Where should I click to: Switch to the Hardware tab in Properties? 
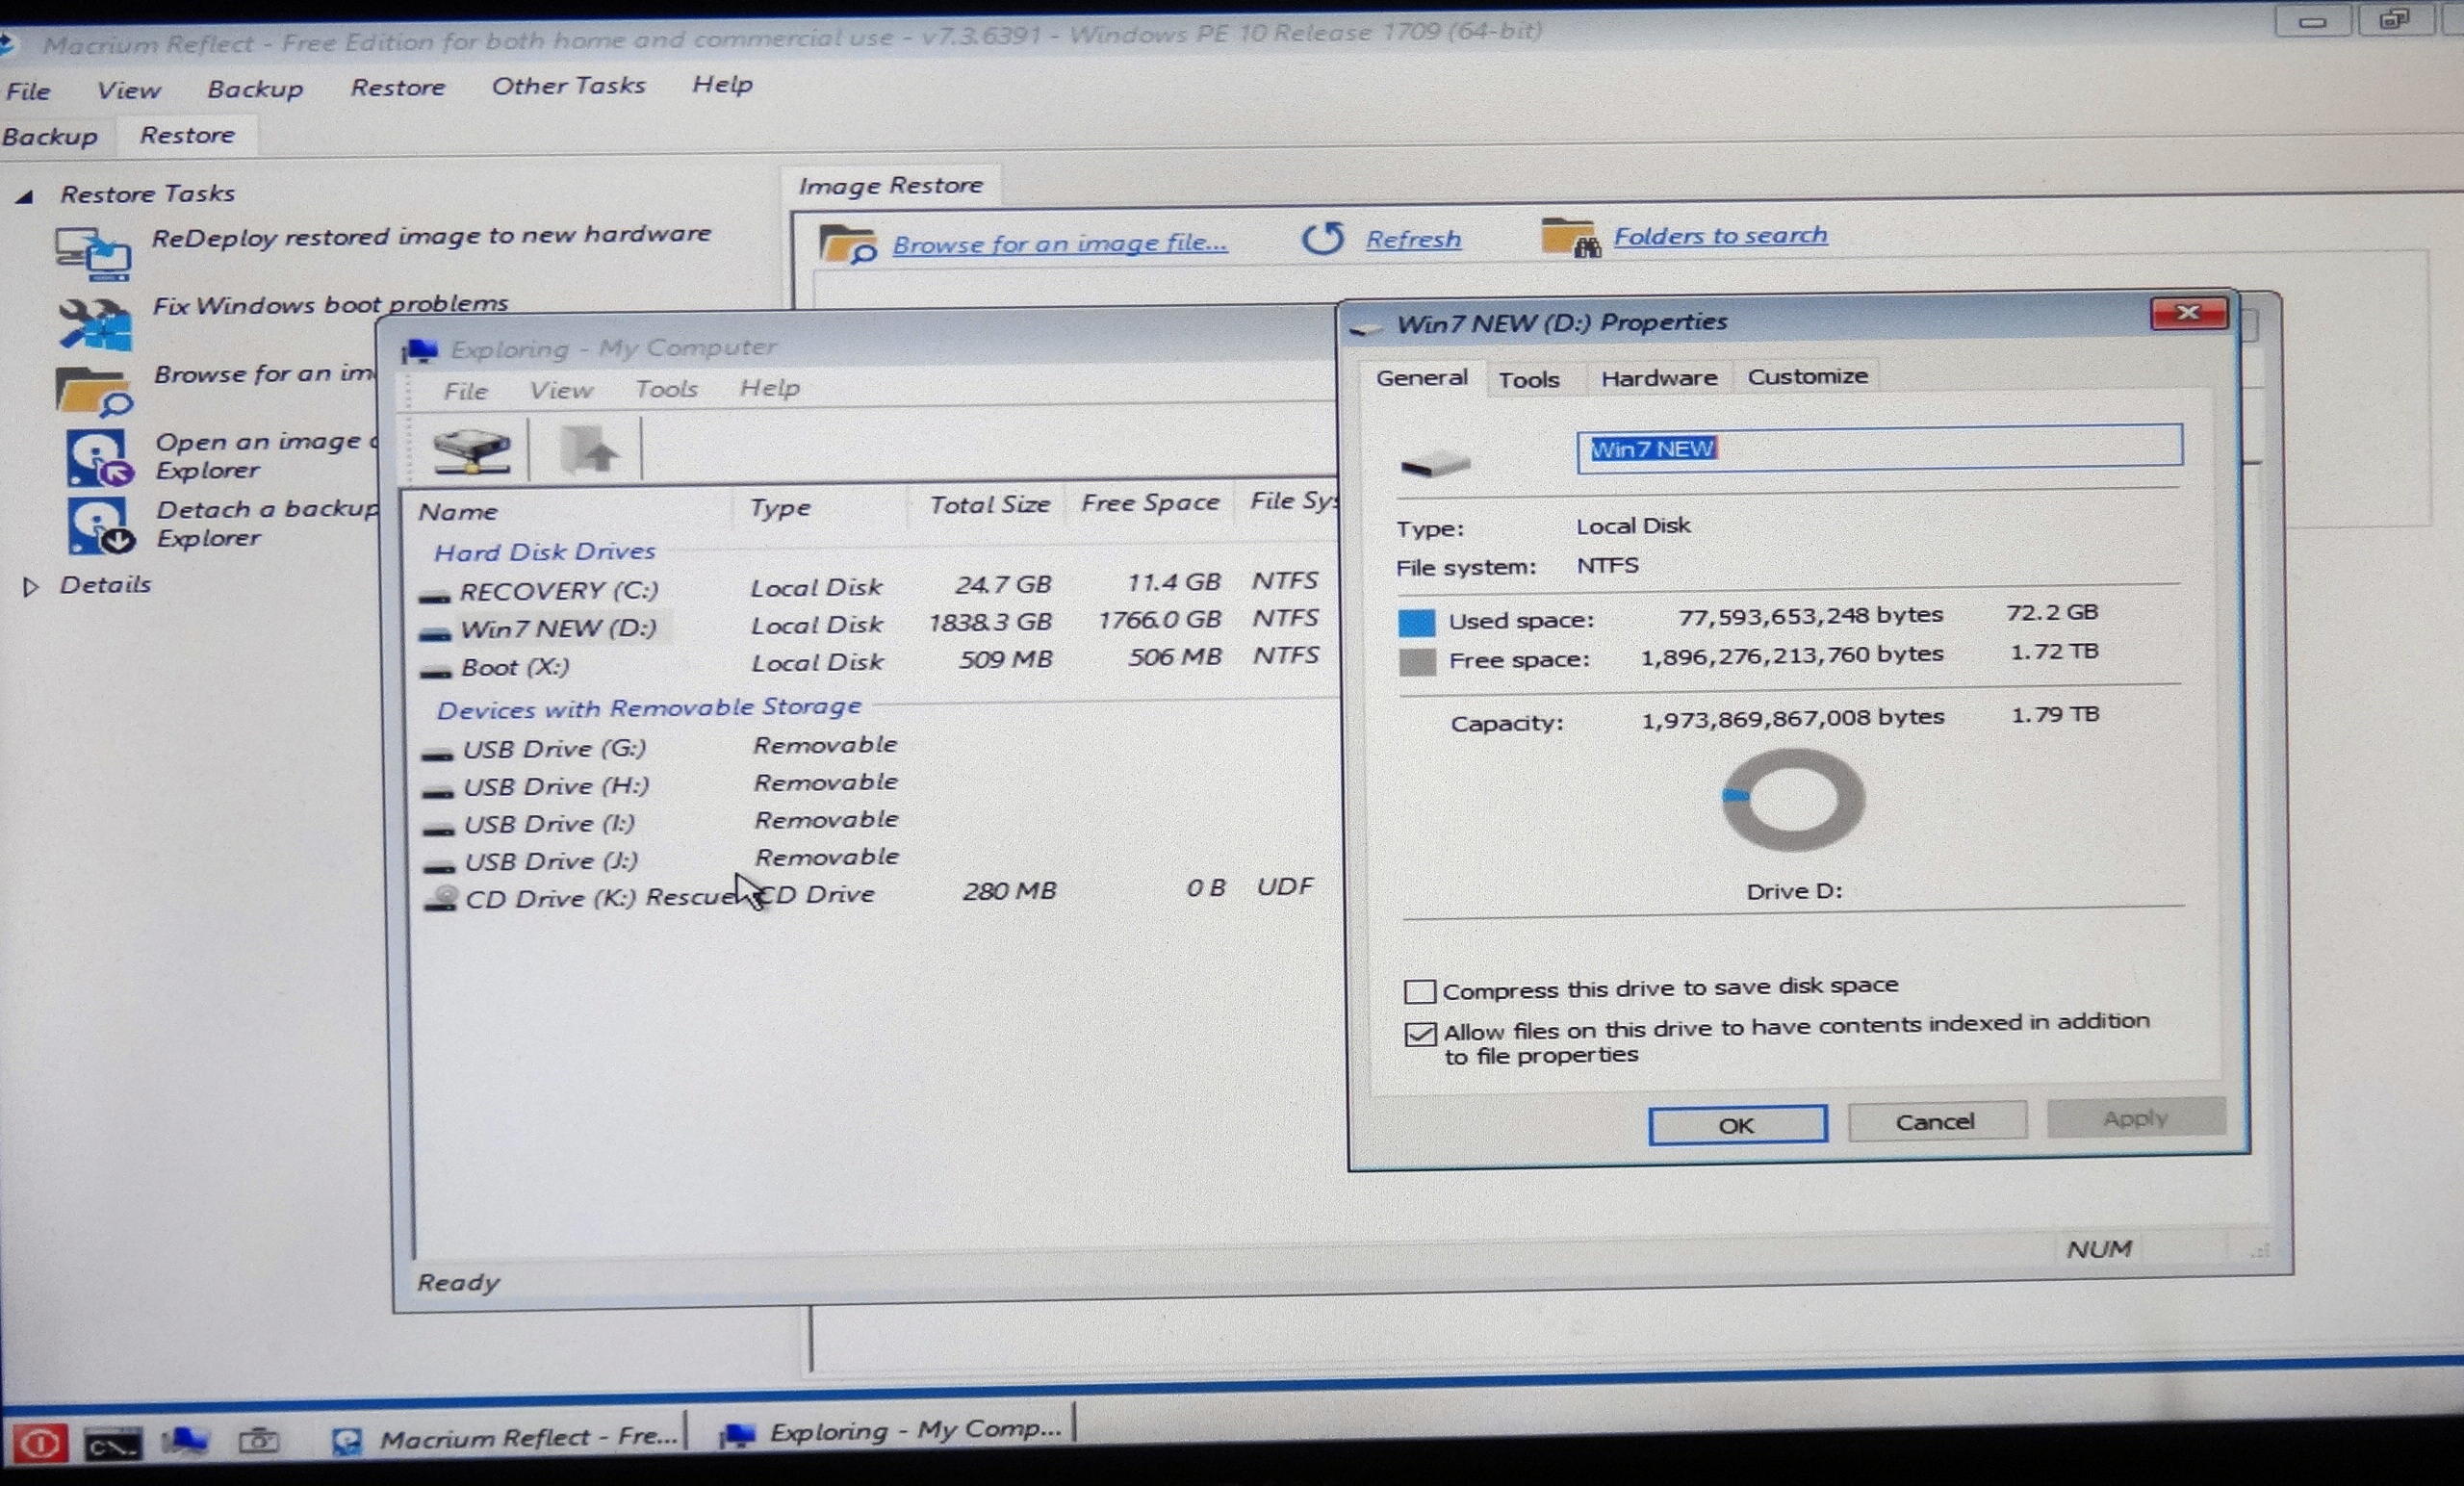(1658, 378)
